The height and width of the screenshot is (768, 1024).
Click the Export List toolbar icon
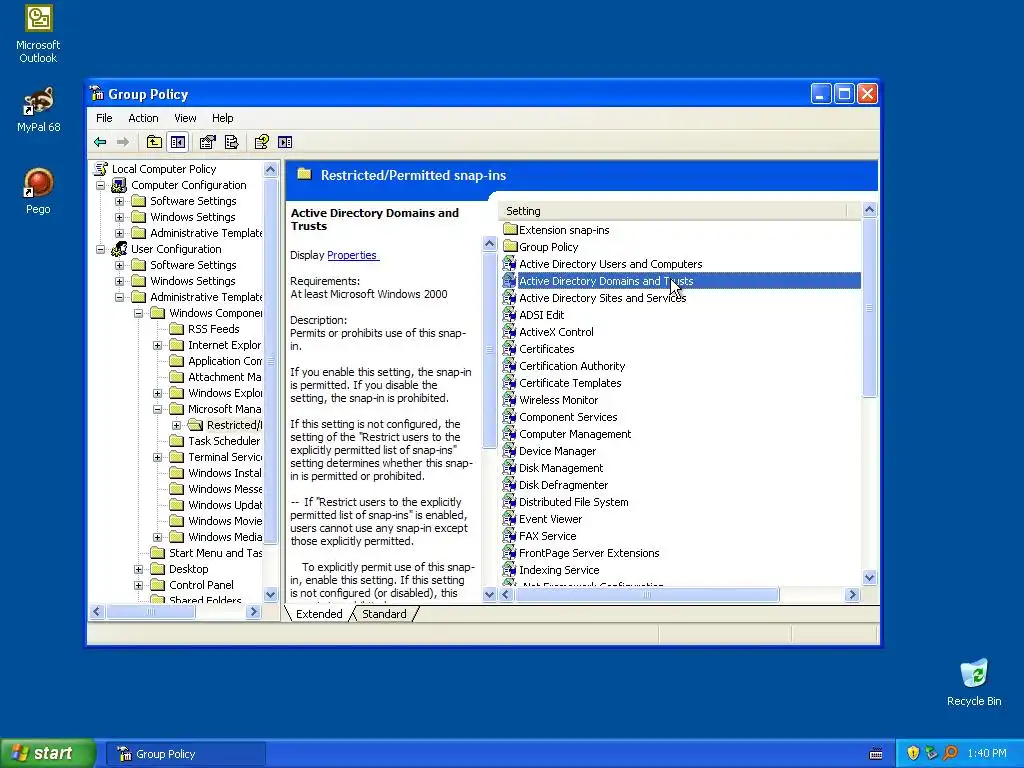click(232, 142)
